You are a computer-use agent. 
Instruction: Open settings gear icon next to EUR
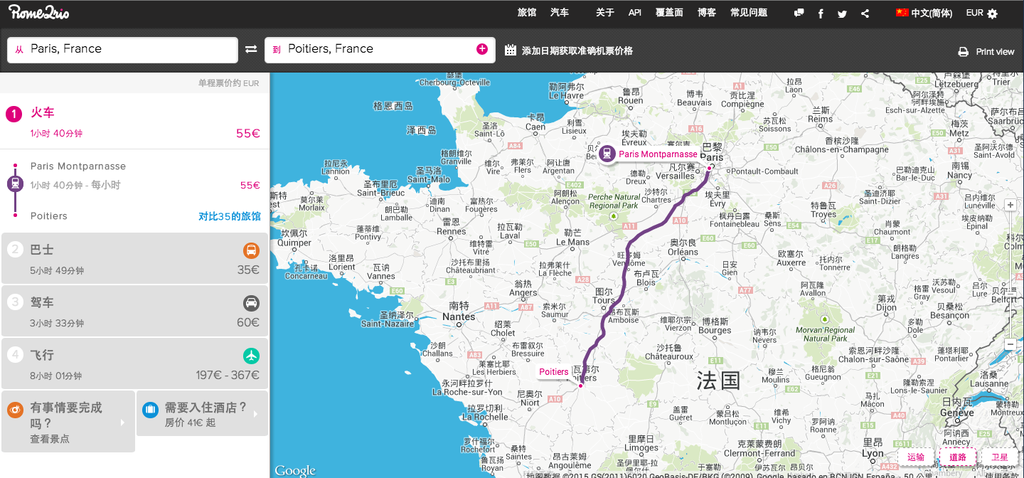[x=993, y=14]
